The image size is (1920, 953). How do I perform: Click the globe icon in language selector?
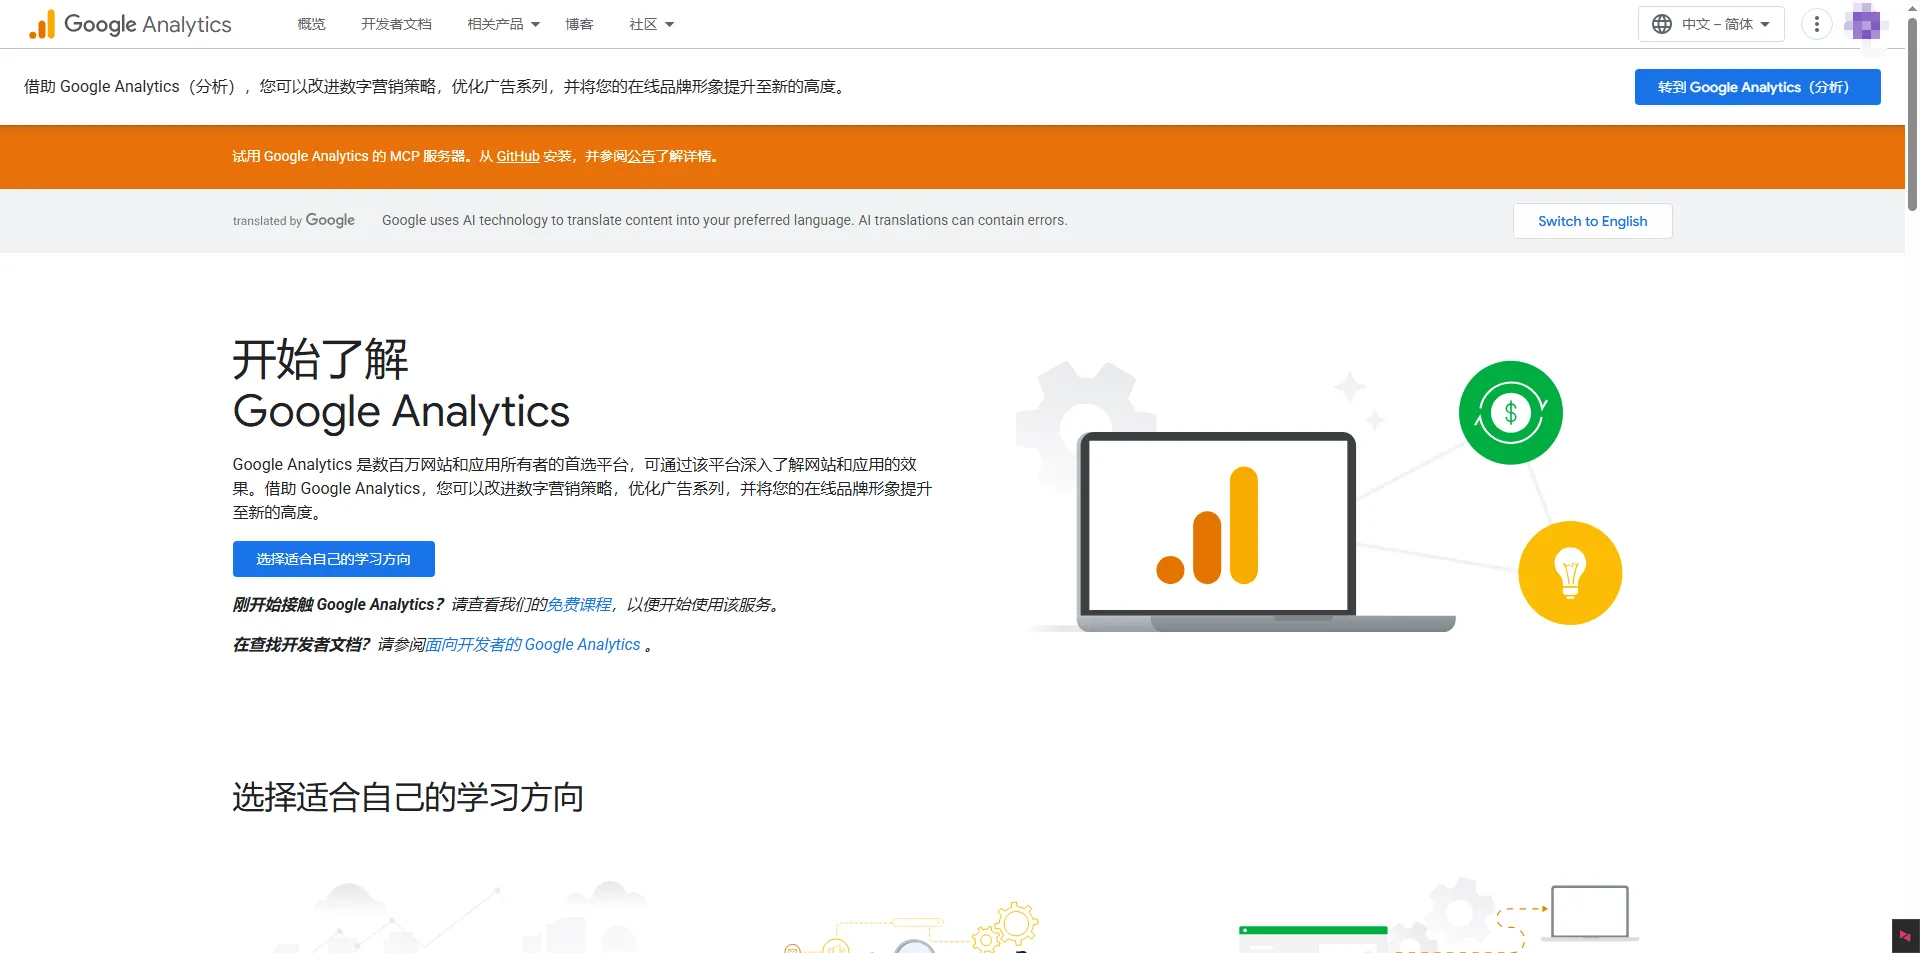1662,24
